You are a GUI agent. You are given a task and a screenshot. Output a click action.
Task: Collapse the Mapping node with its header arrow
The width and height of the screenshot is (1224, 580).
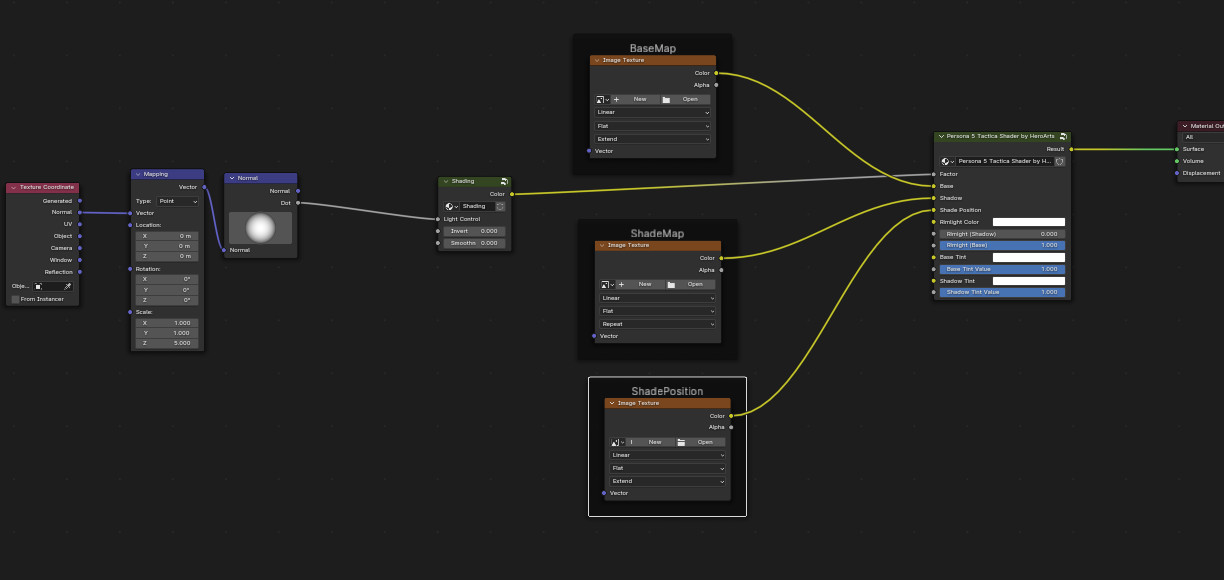tap(138, 174)
